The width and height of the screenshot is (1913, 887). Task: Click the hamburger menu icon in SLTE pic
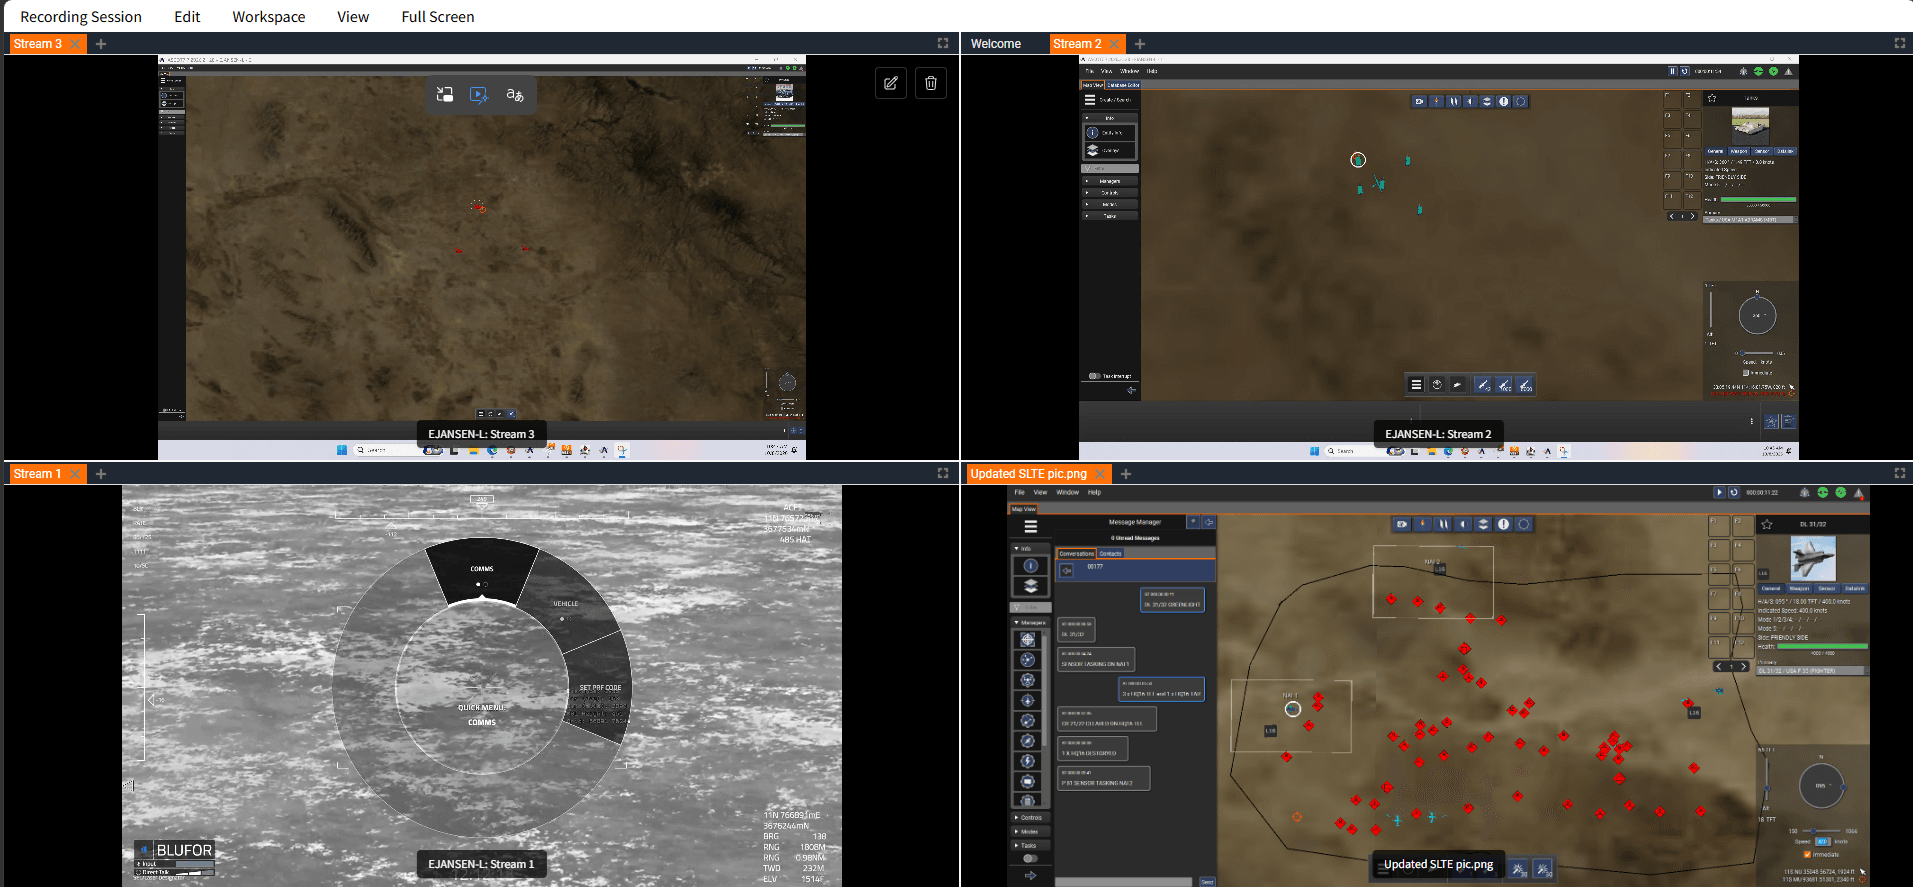(x=1030, y=526)
